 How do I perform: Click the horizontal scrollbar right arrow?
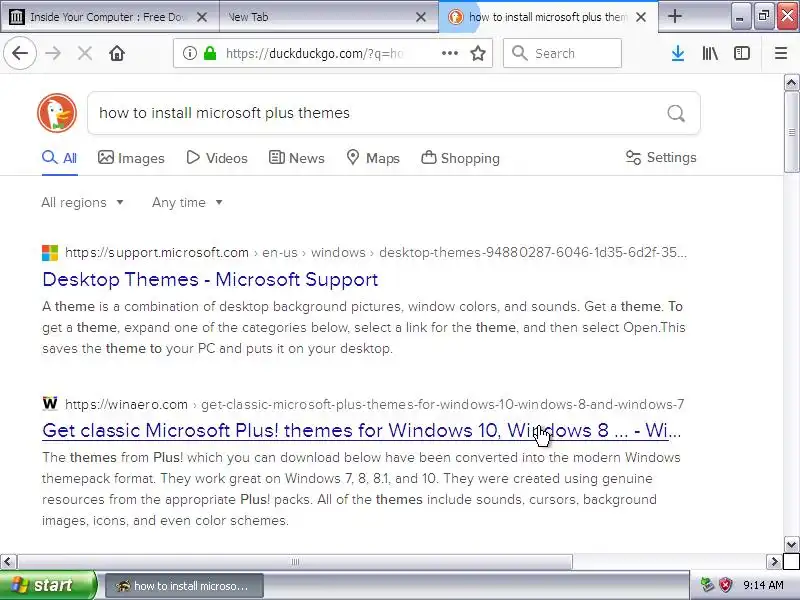point(774,562)
